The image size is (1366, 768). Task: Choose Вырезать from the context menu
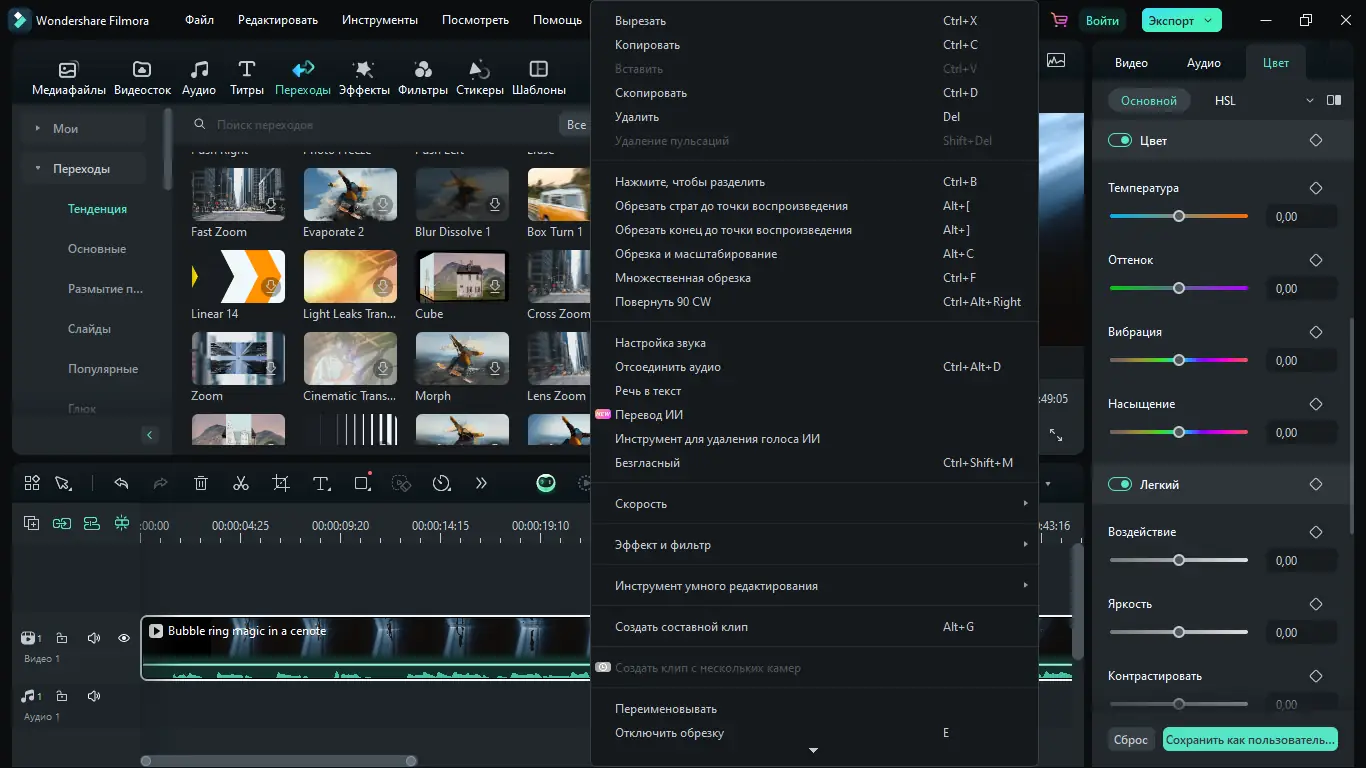click(x=815, y=21)
